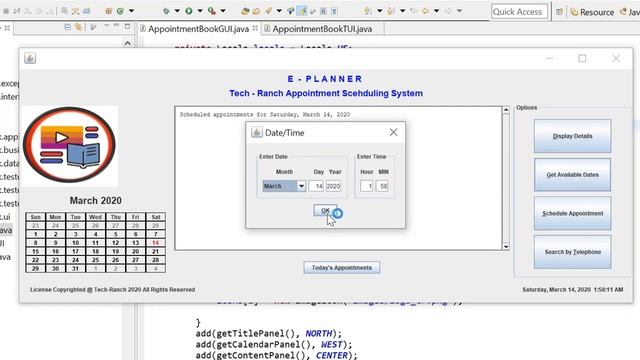Open the New Java Class dropdown arrow
The width and height of the screenshot is (640, 360).
point(131,11)
